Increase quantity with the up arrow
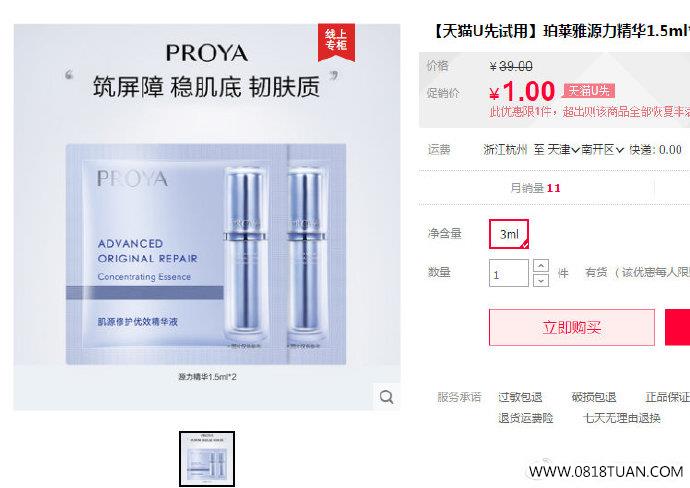690x488 pixels. coord(541,265)
